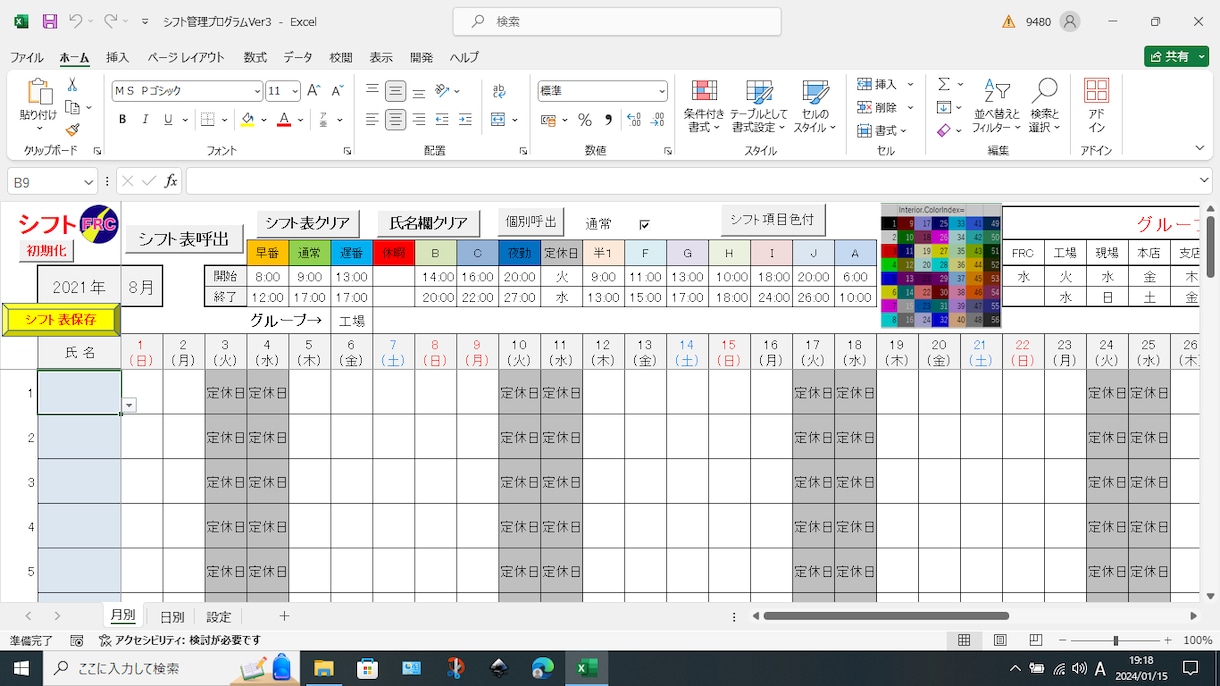
Task: Click the yellow シフト表保存 button
Action: point(61,320)
